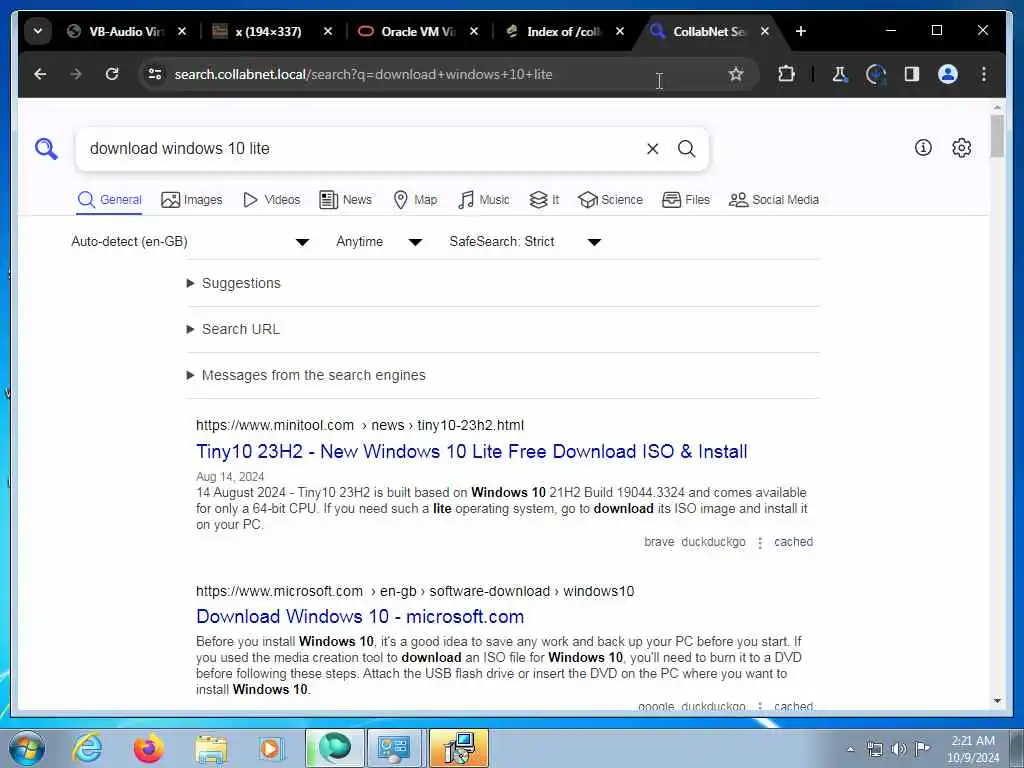Select the Images search category
This screenshot has width=1024, height=768.
191,200
